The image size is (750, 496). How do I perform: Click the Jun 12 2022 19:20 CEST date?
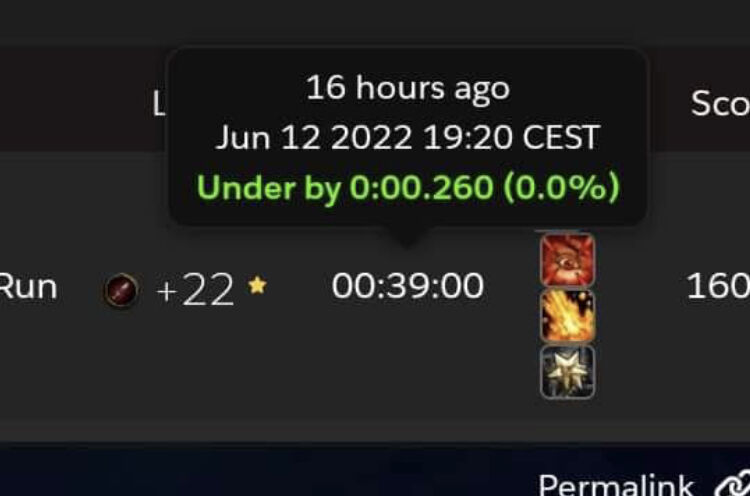408,137
